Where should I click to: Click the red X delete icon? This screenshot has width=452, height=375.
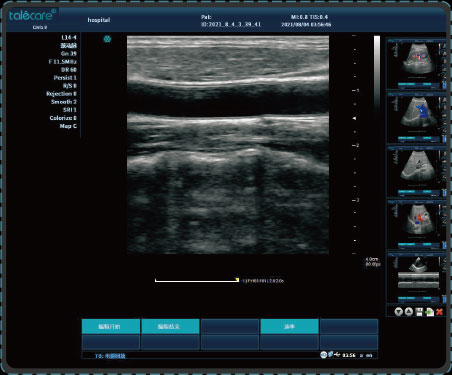440,312
